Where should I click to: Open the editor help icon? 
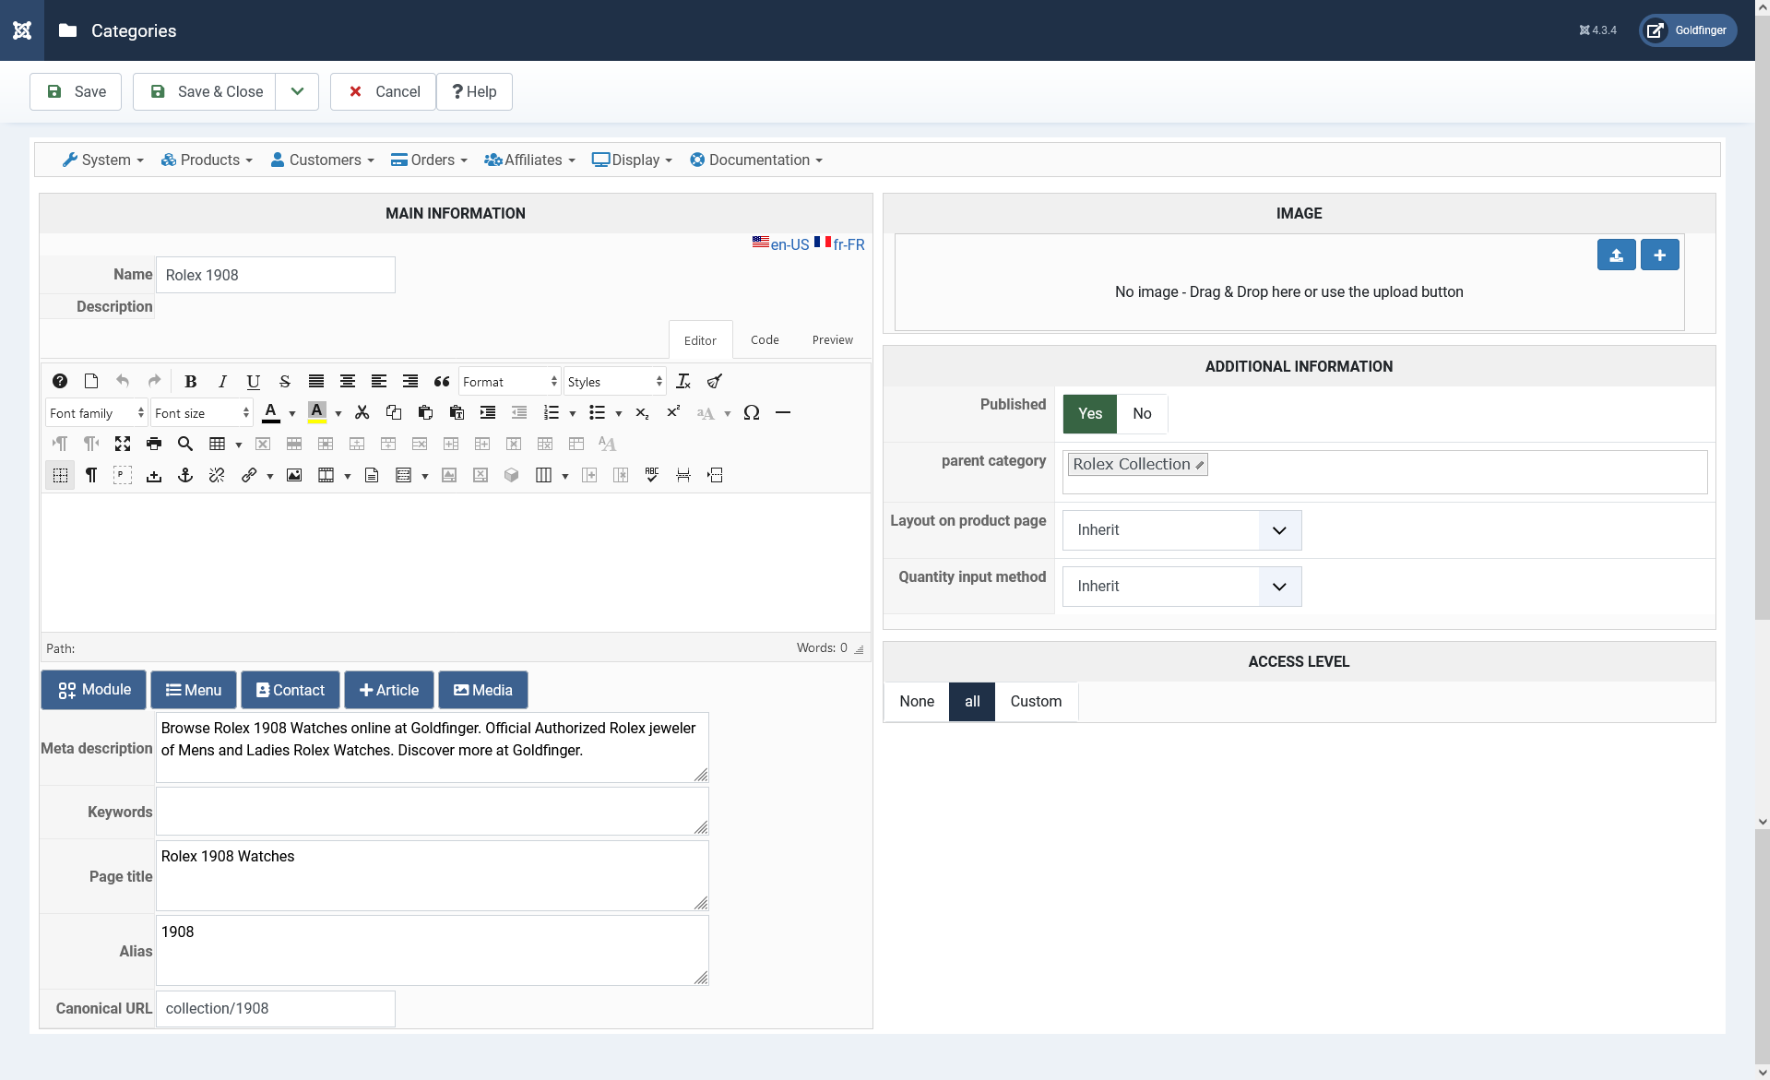click(x=60, y=381)
